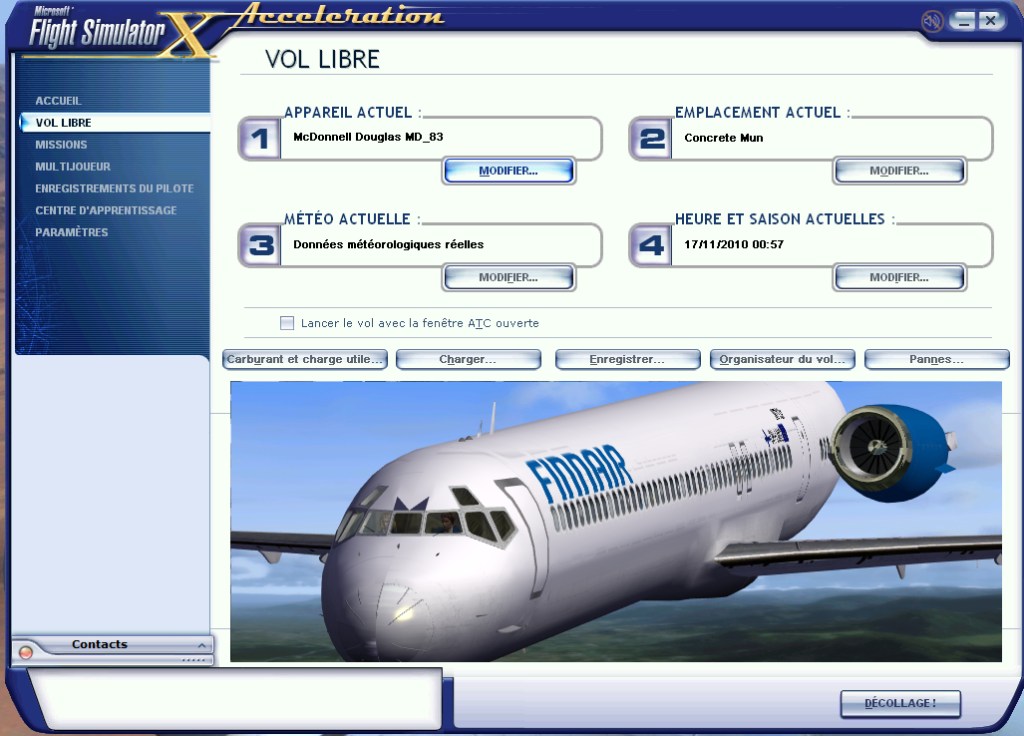Click the Finnair MD-83 aircraft preview image
This screenshot has height=736, width=1024.
pyautogui.click(x=616, y=522)
